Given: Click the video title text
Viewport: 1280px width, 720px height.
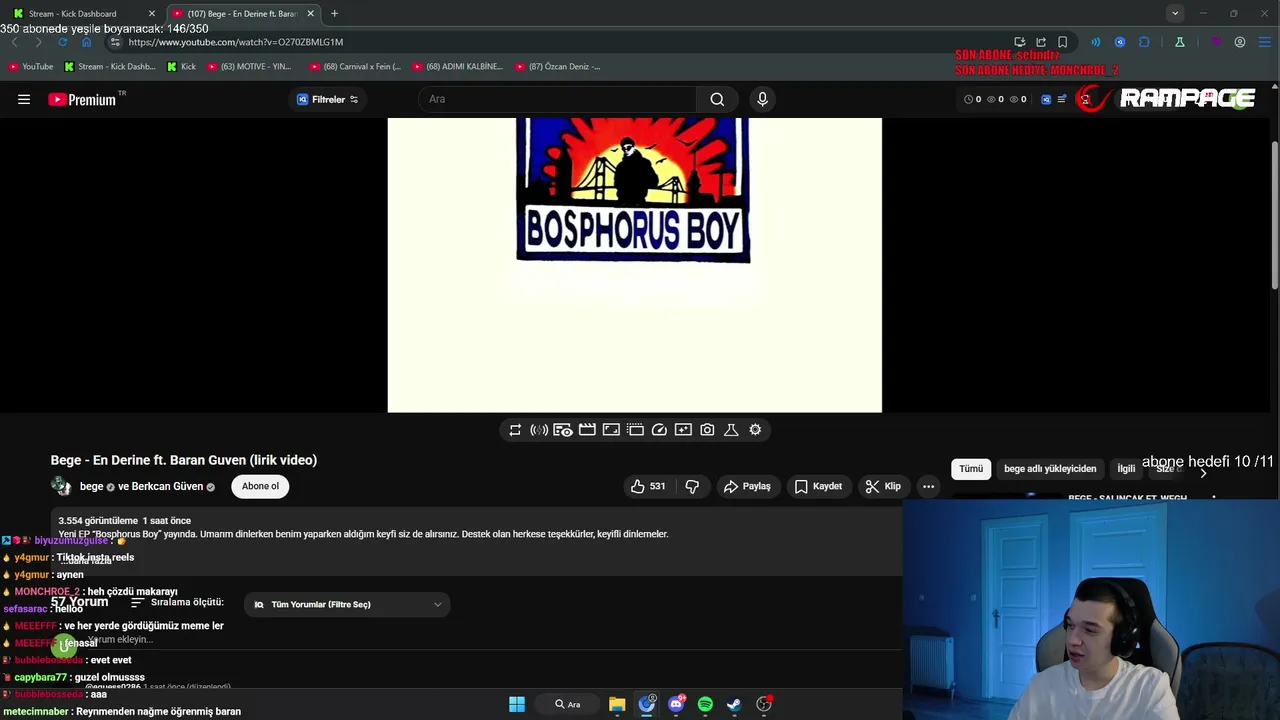Looking at the screenshot, I should pyautogui.click(x=184, y=460).
